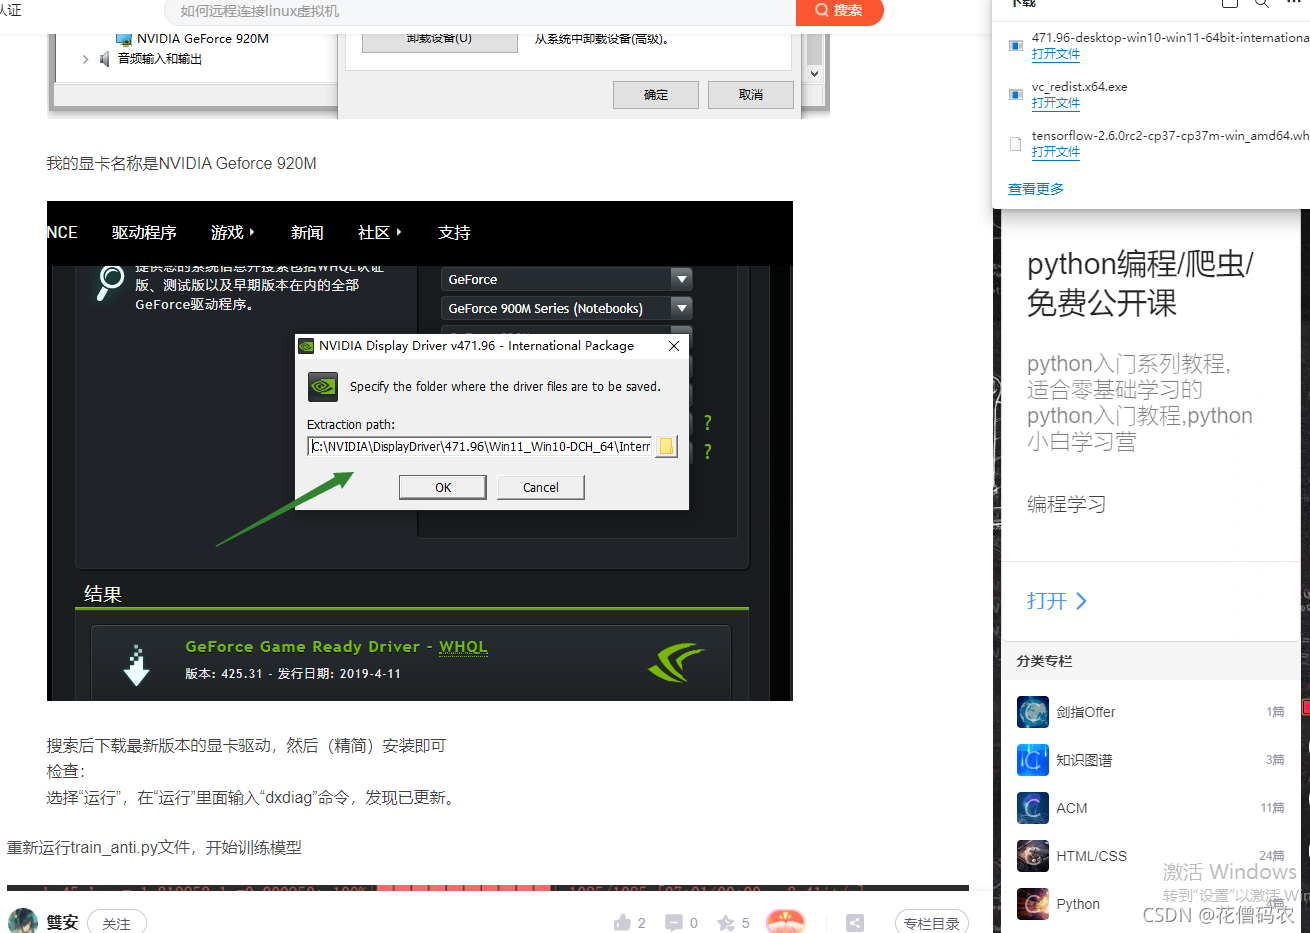Open the ACM column link
The height and width of the screenshot is (933, 1310).
pos(1072,808)
